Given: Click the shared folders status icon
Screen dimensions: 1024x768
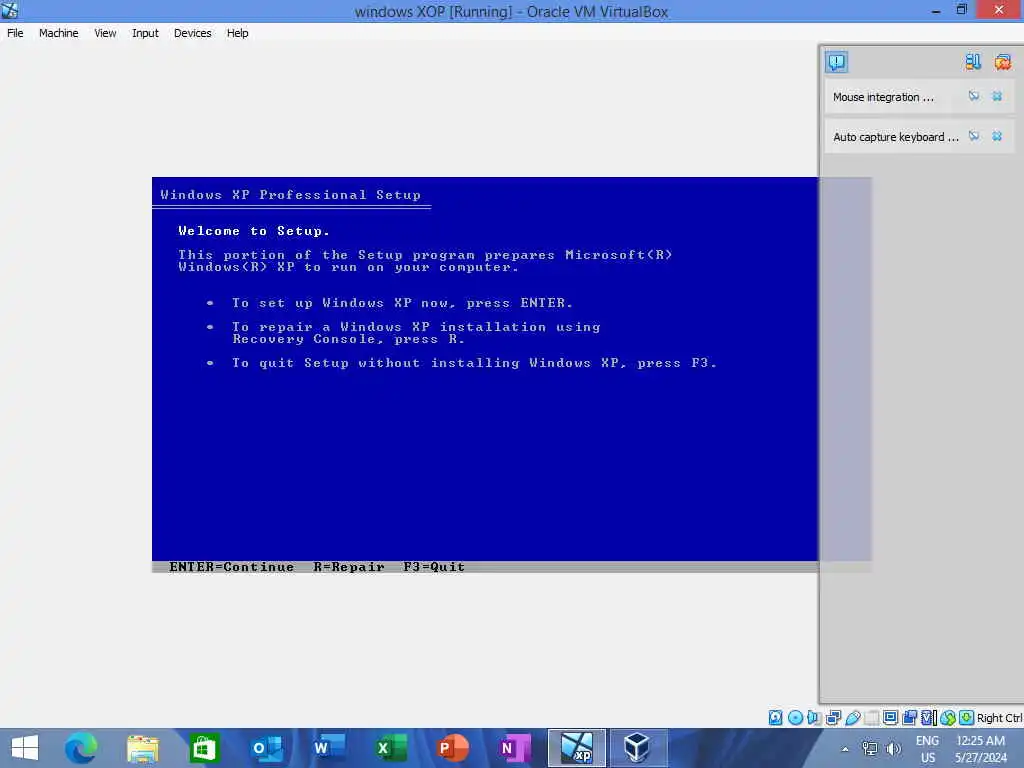Looking at the screenshot, I should [871, 718].
